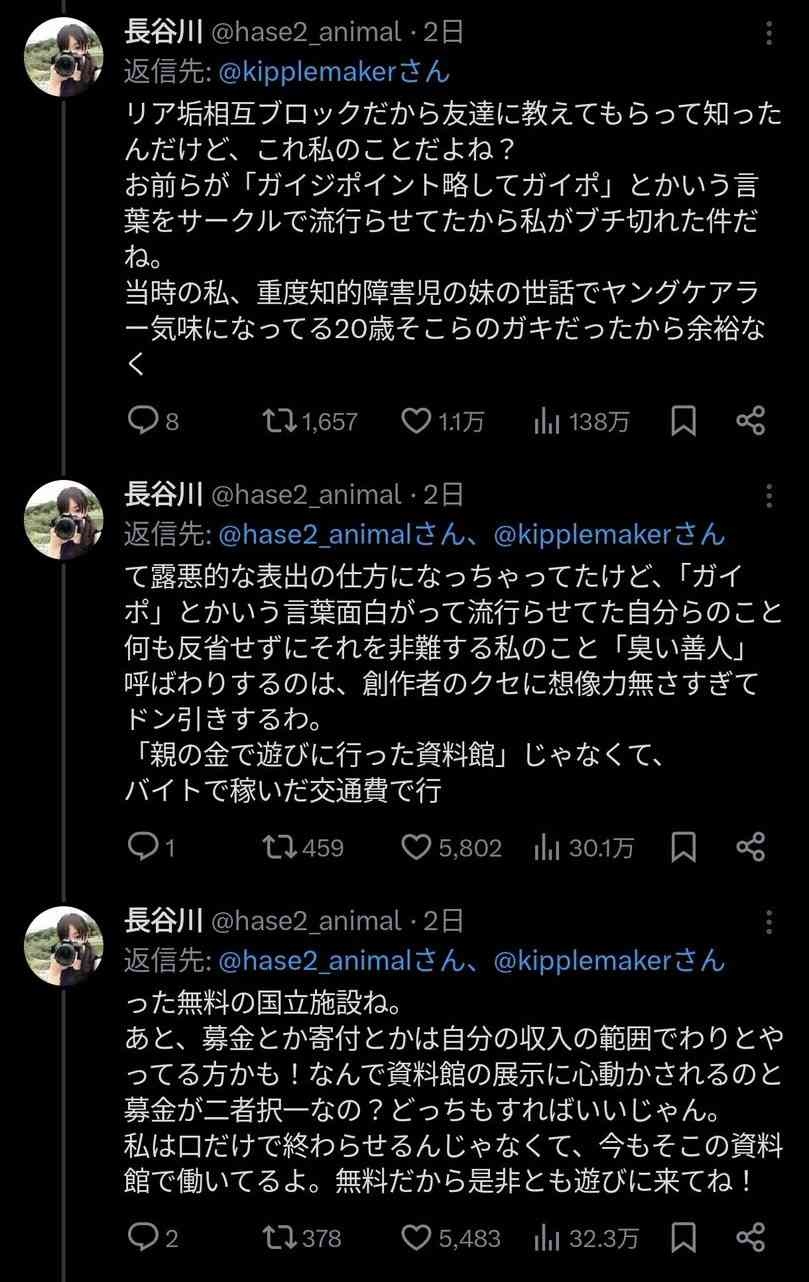Bookmark the second tweet
The height and width of the screenshot is (1282, 809).
(683, 848)
